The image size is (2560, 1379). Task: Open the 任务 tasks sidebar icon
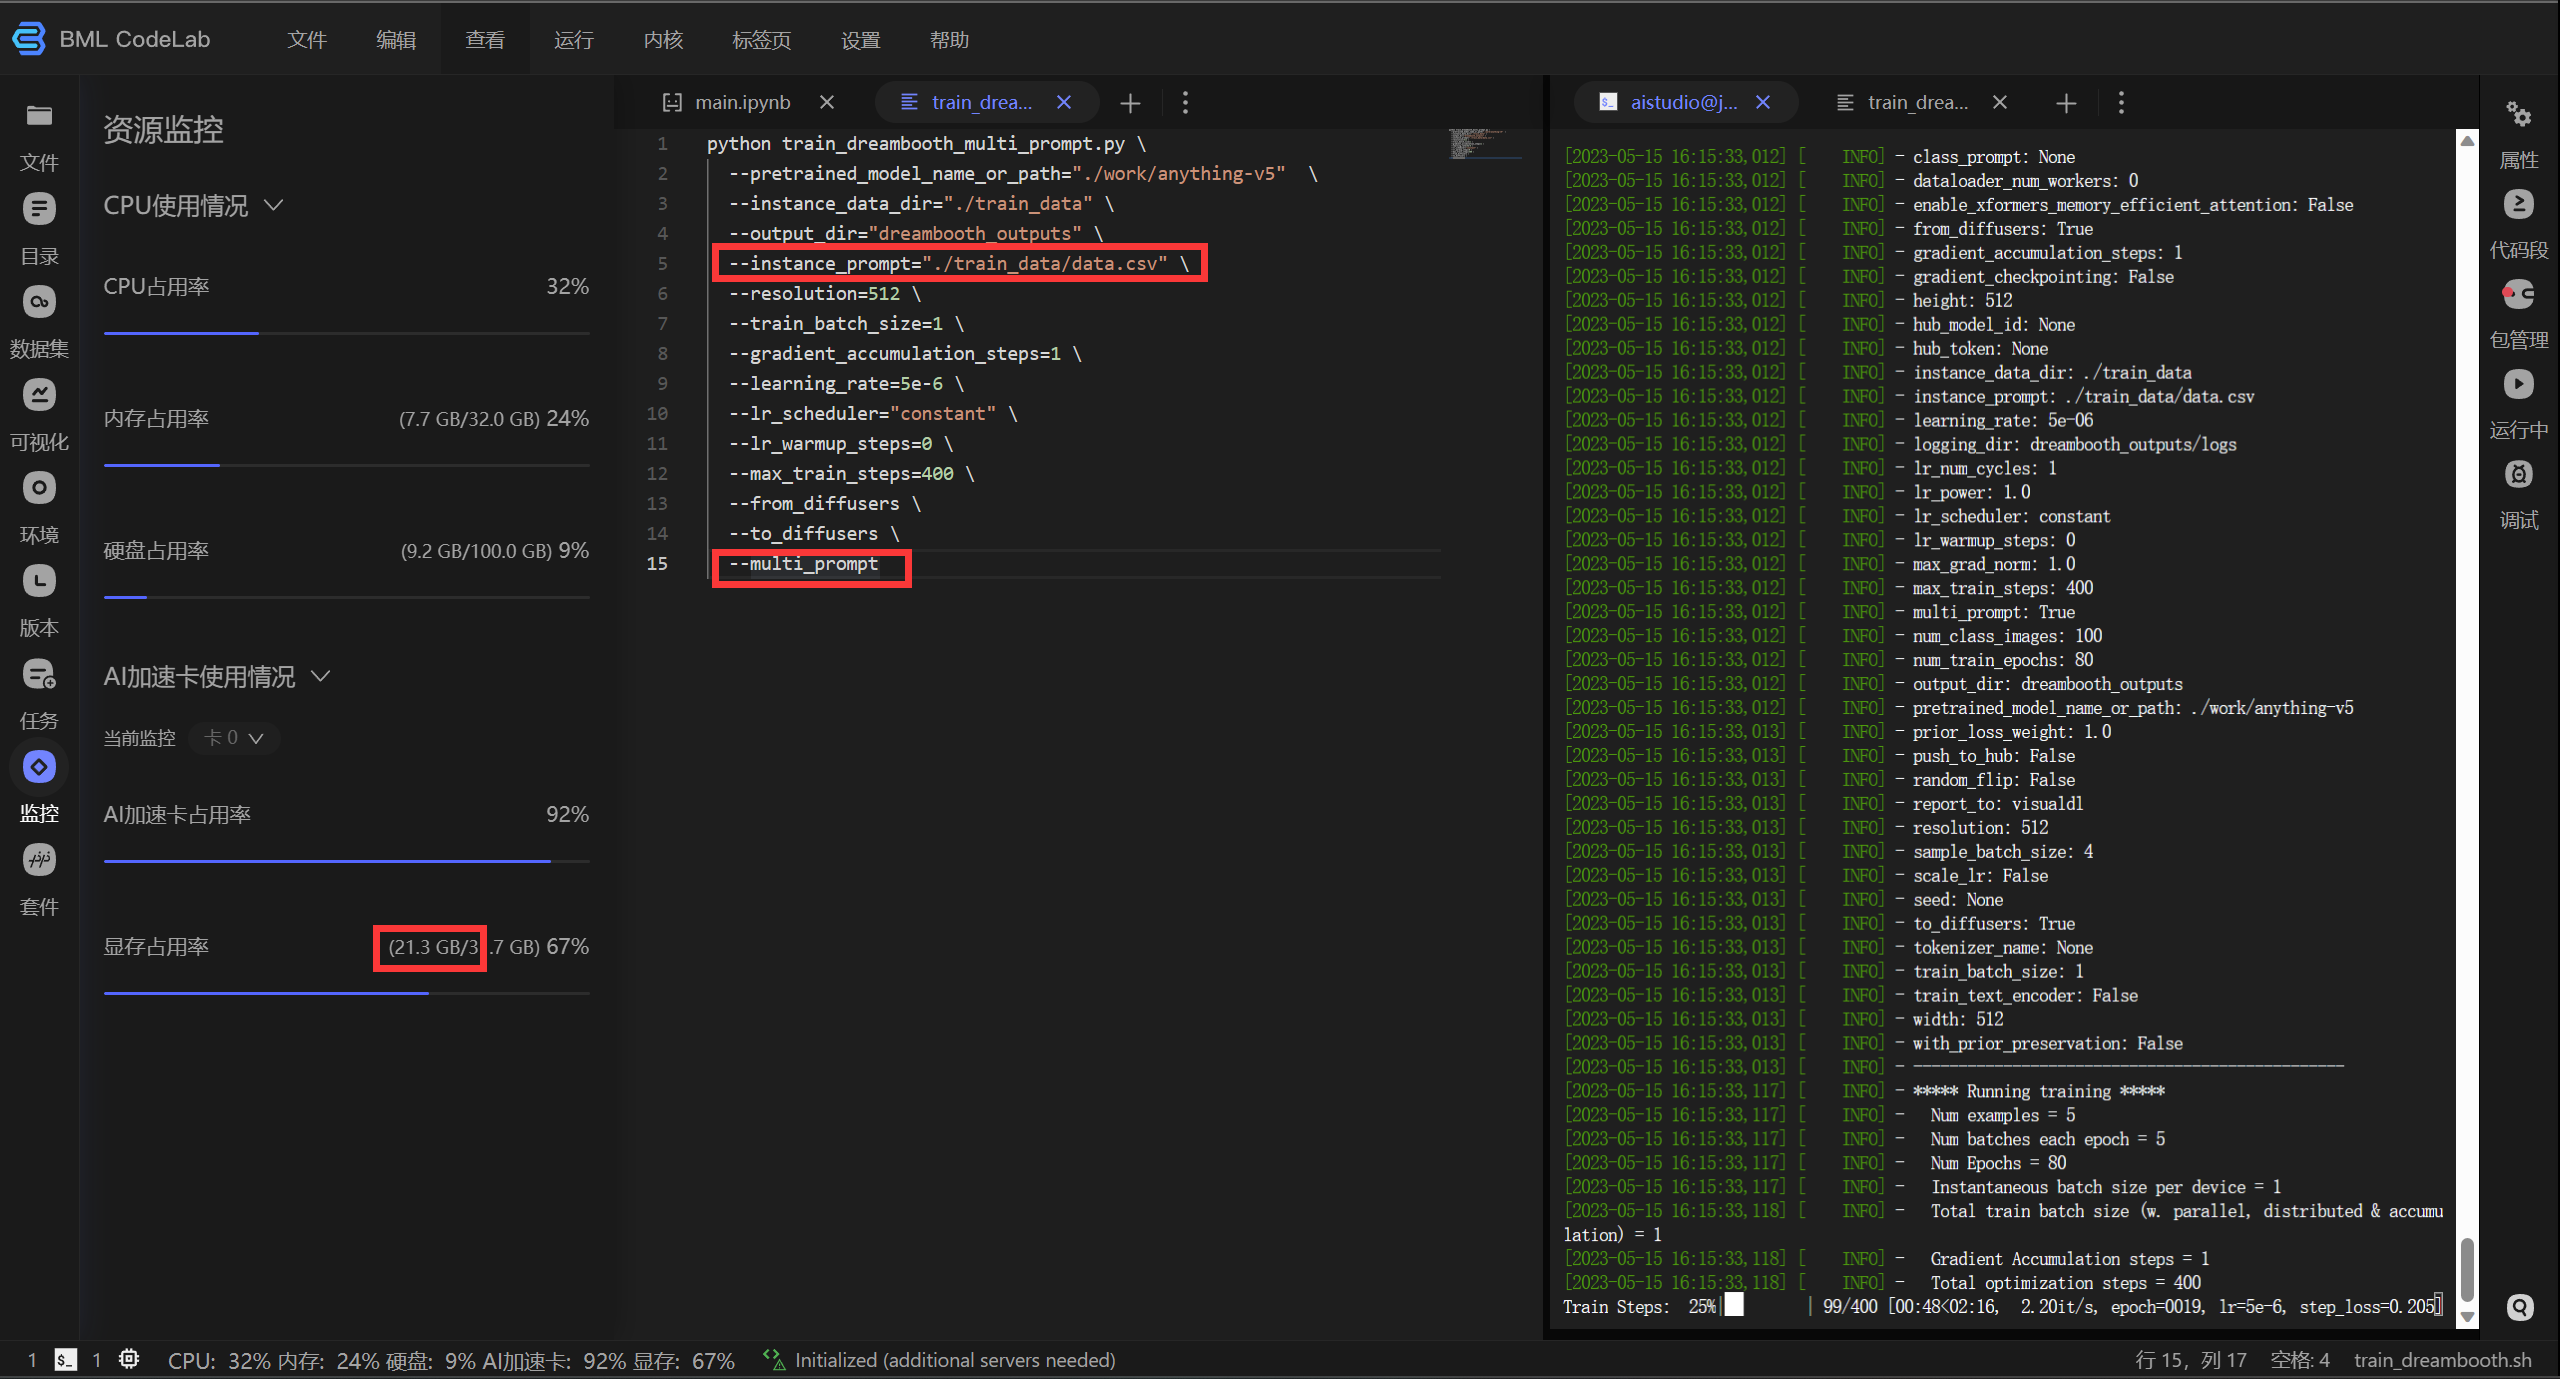pos(39,675)
